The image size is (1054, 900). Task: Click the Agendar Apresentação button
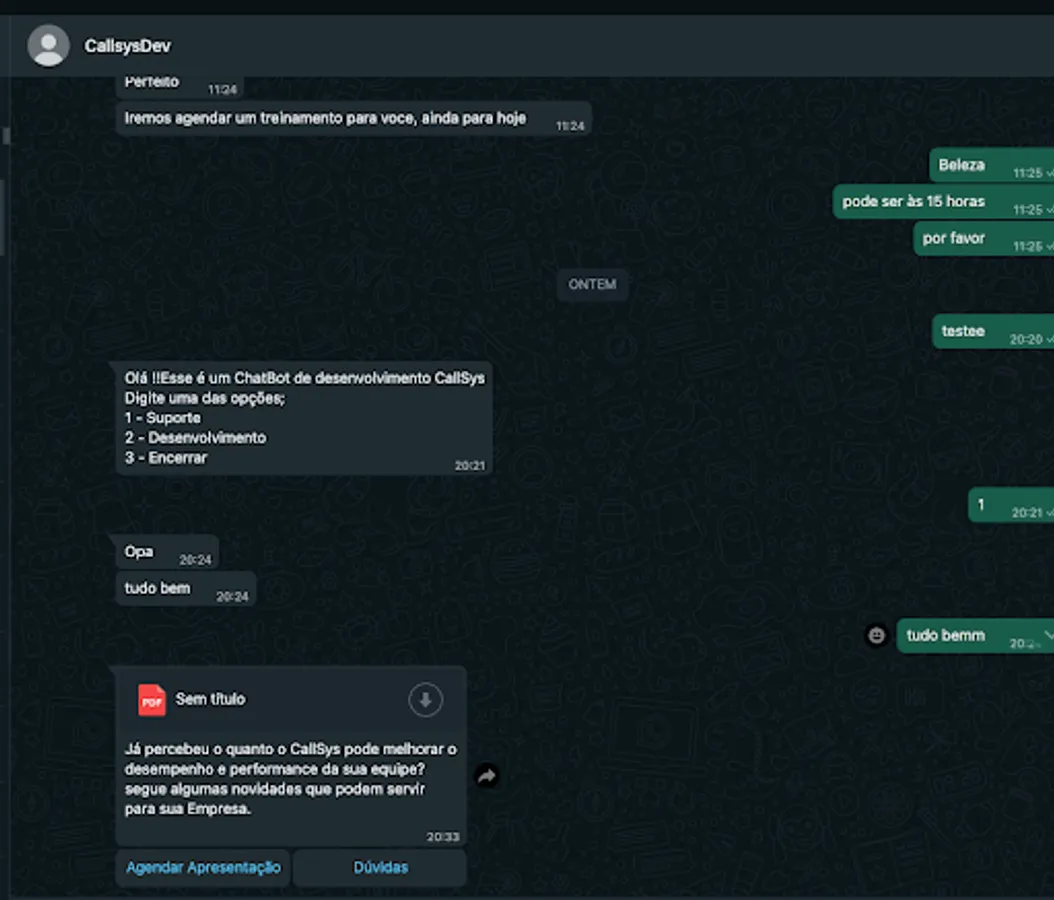pyautogui.click(x=203, y=867)
